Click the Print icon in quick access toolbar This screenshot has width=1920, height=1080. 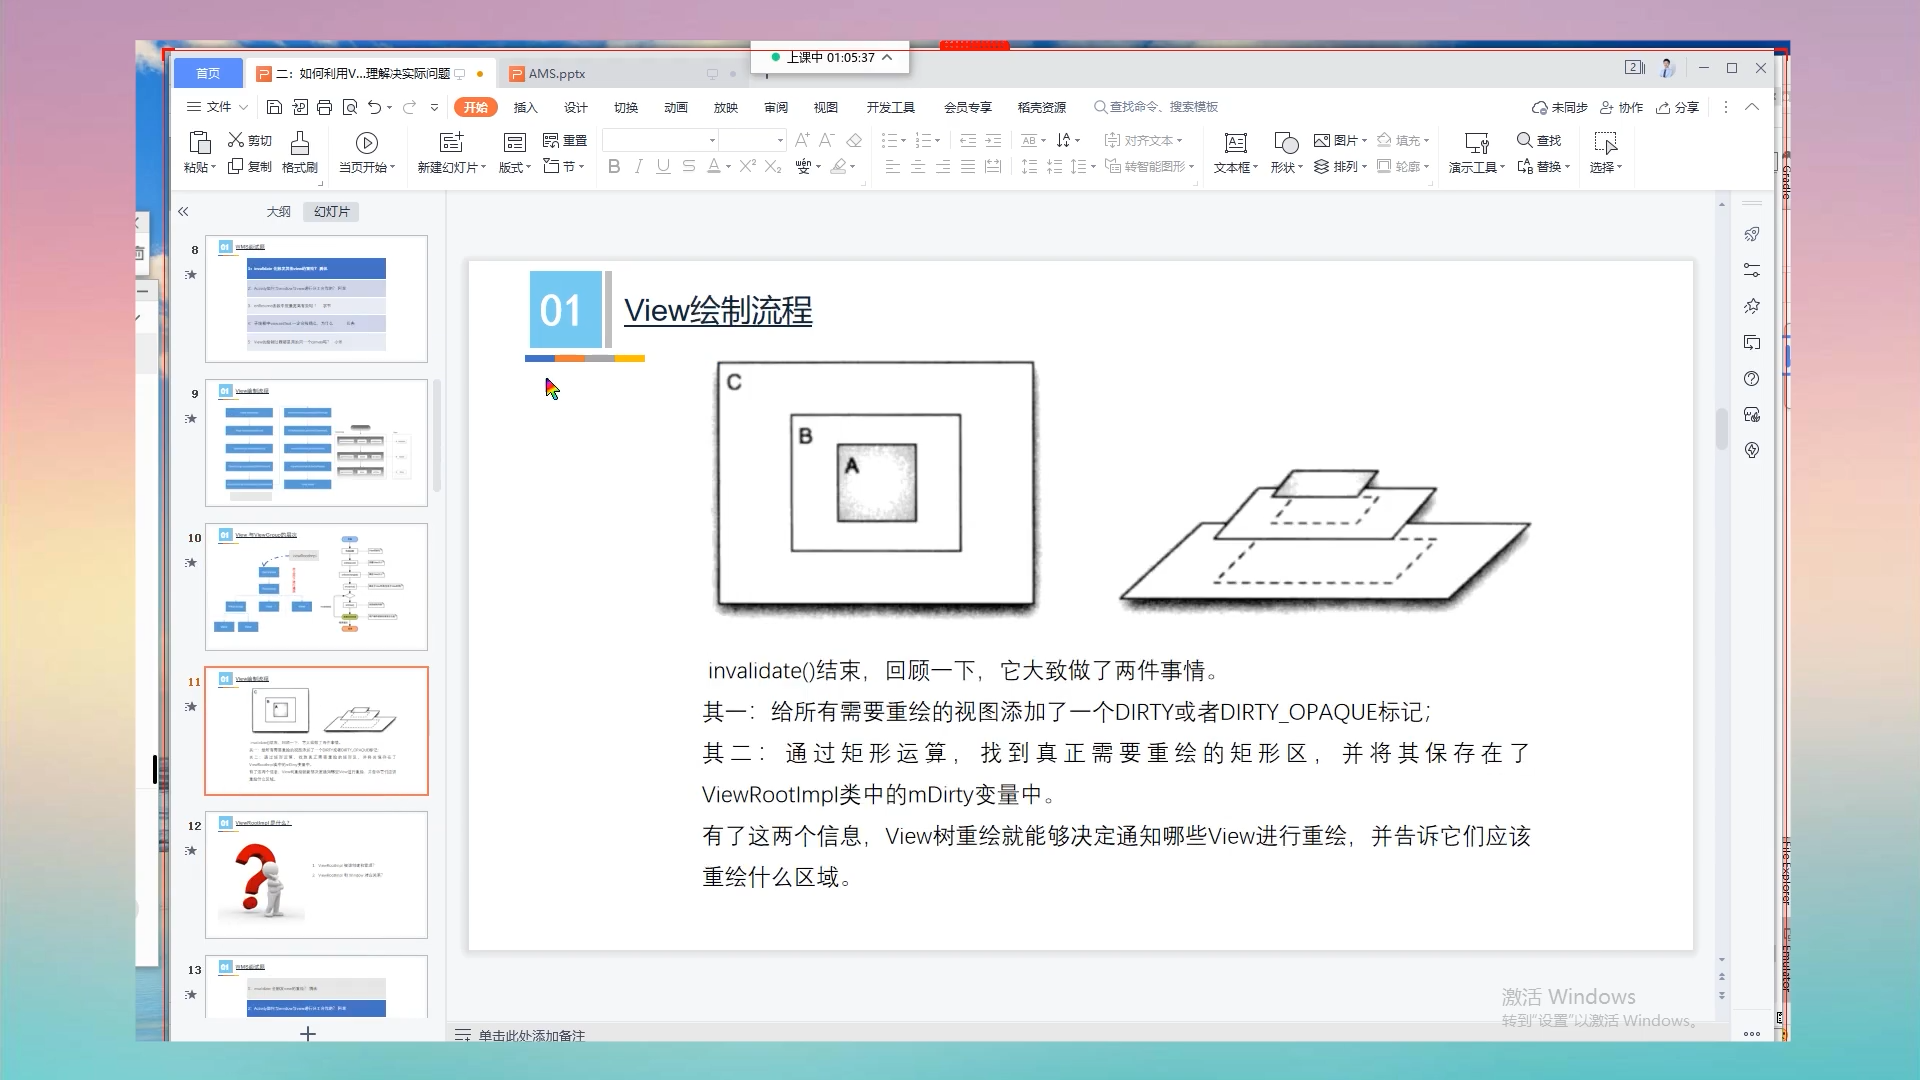tap(324, 107)
